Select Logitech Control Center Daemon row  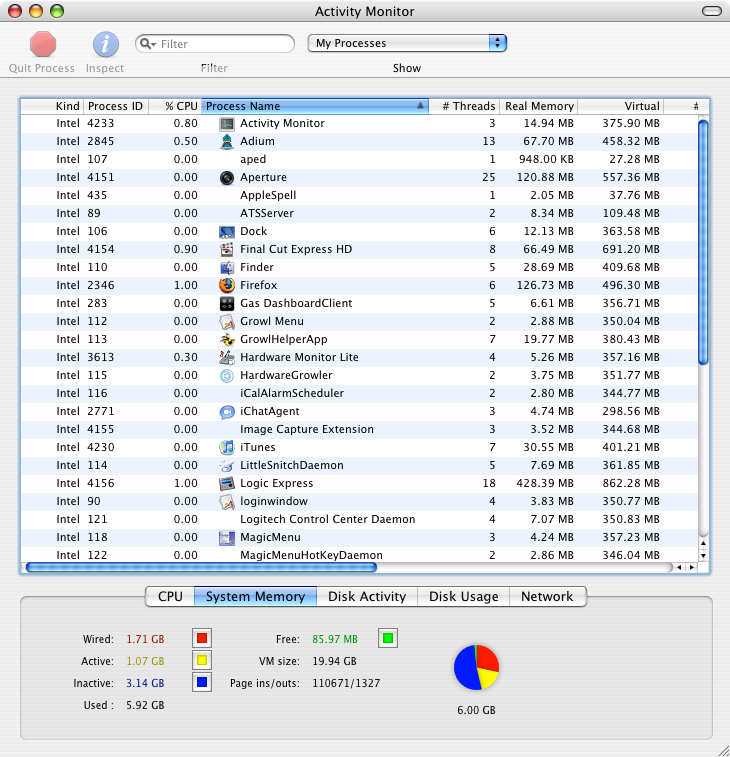pos(359,519)
